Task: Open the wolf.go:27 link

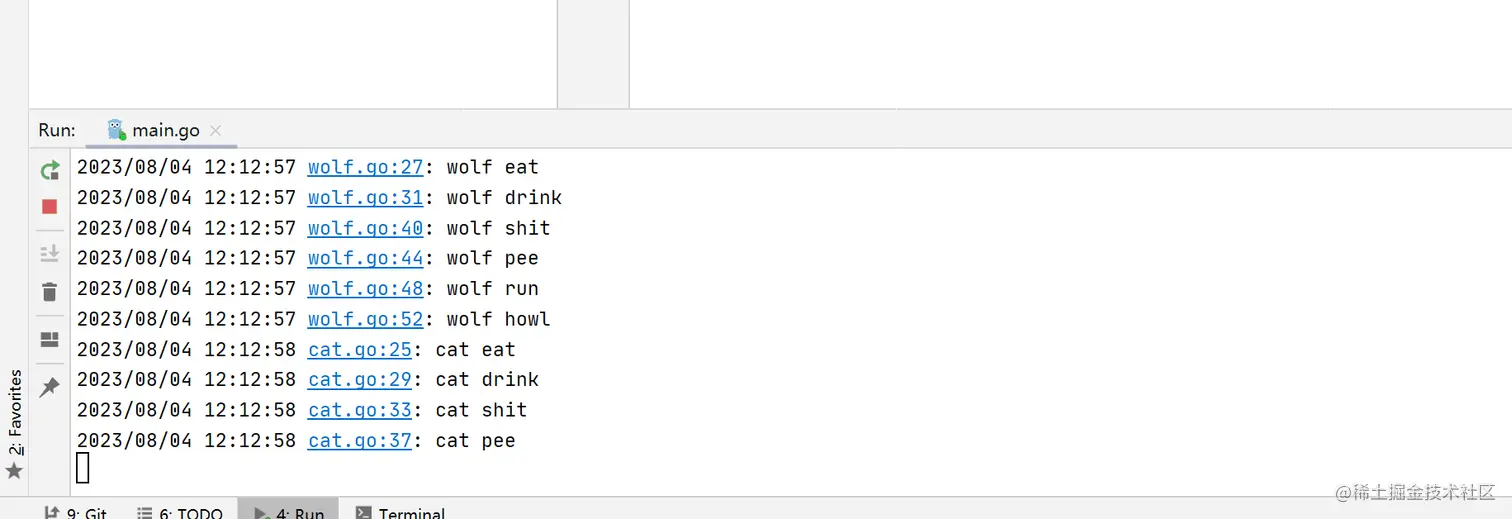Action: (365, 167)
